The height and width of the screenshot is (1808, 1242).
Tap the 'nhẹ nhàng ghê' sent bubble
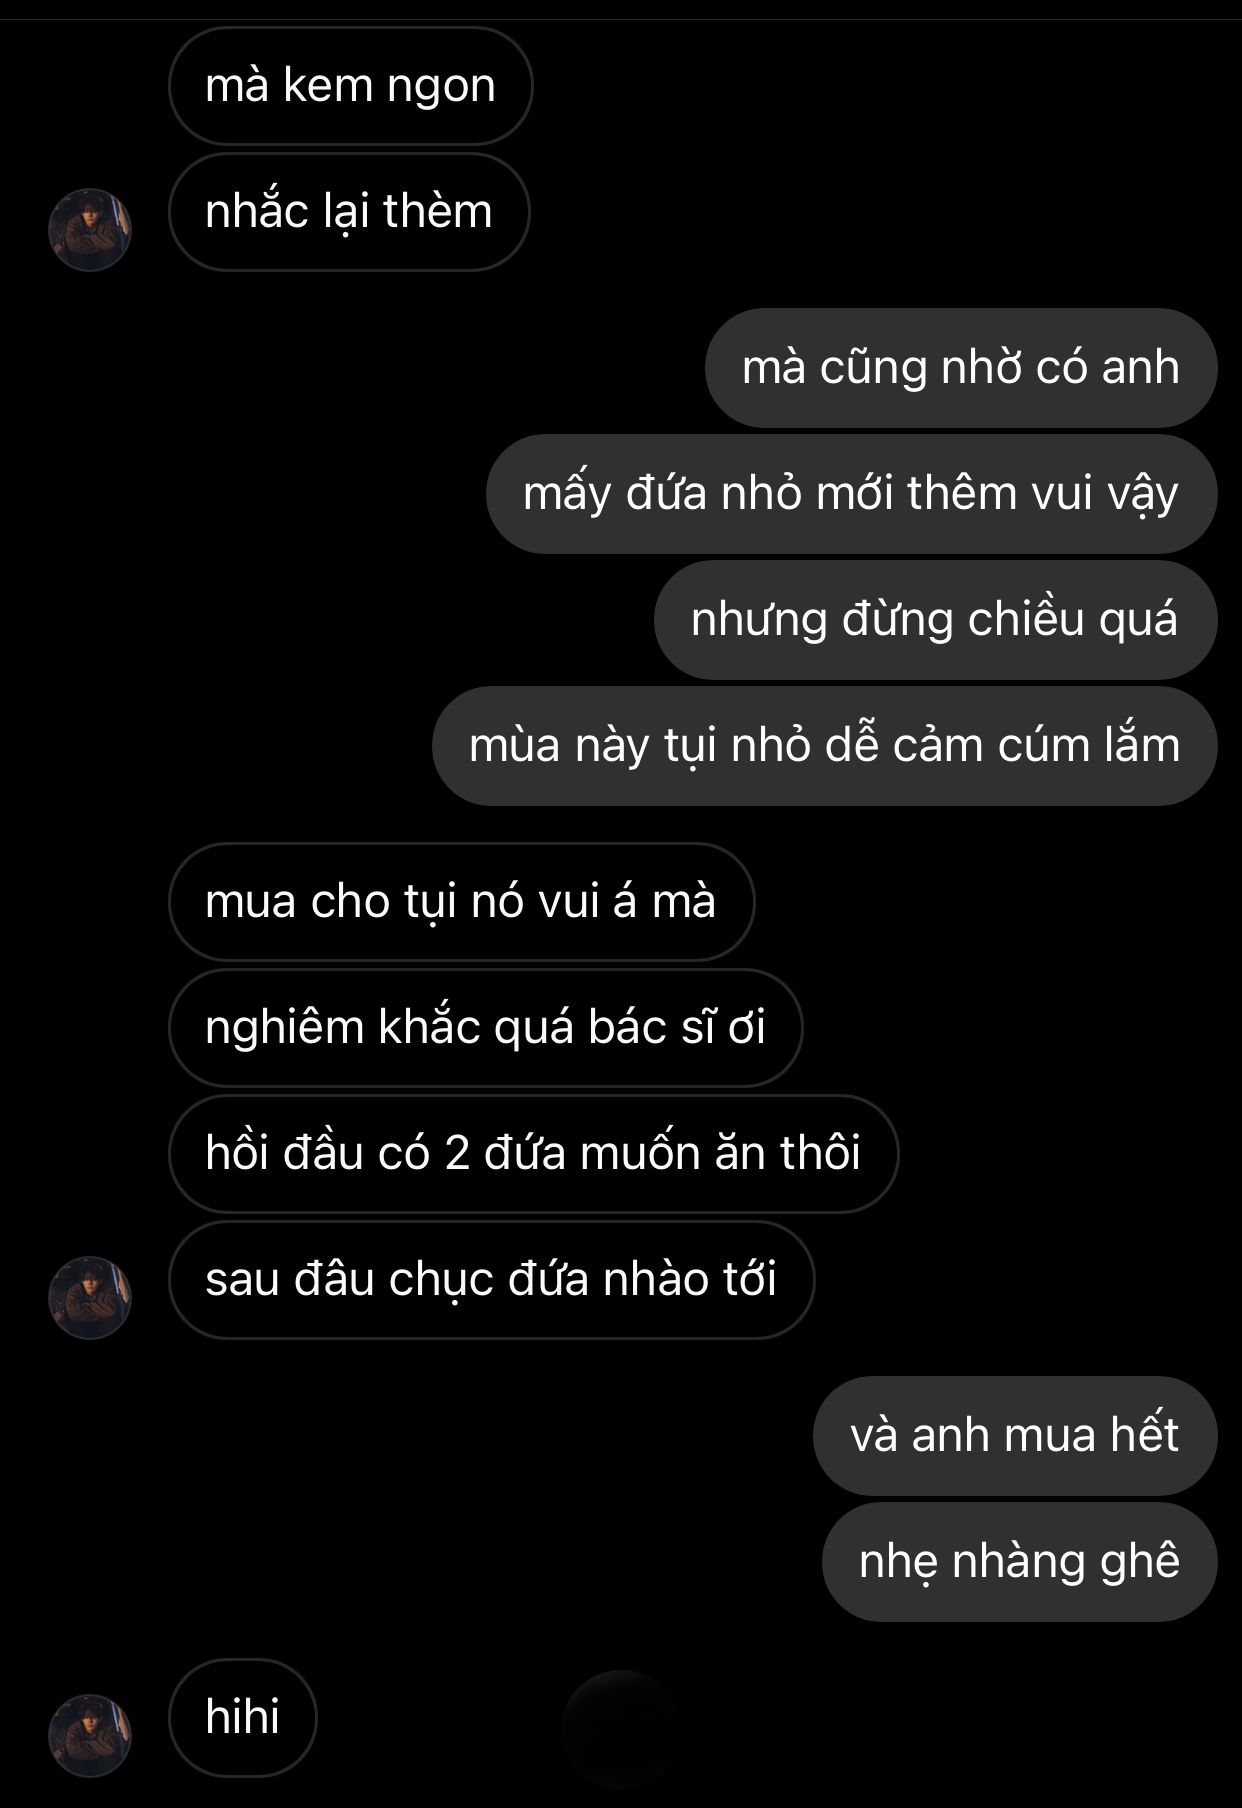(x=1019, y=1562)
